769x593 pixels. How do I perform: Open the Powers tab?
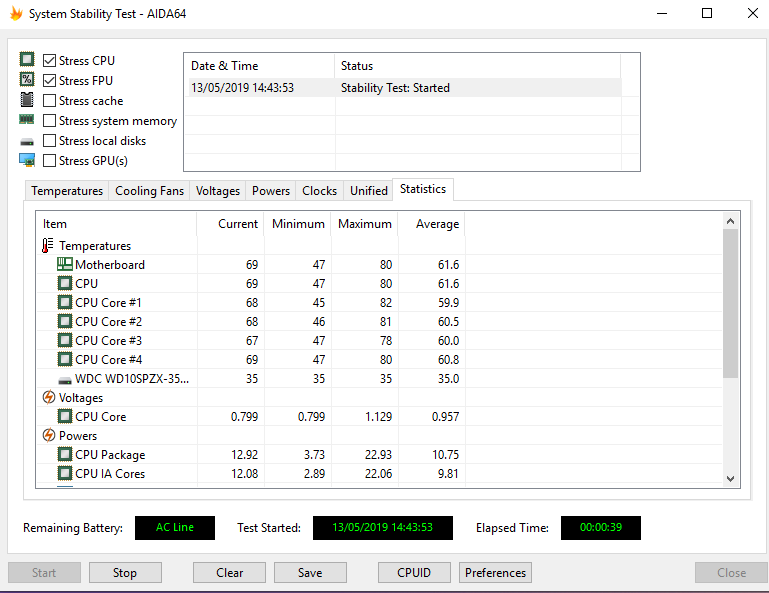[x=271, y=191]
